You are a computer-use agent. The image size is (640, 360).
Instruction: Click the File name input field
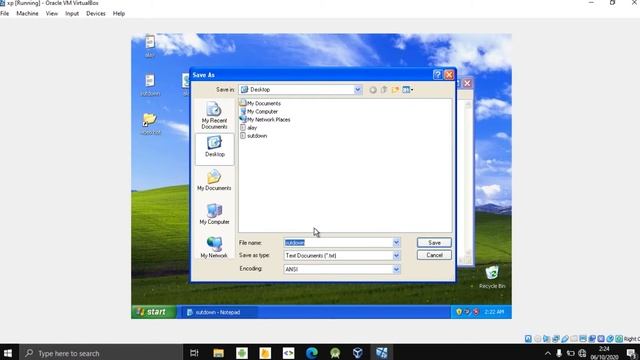click(x=338, y=243)
